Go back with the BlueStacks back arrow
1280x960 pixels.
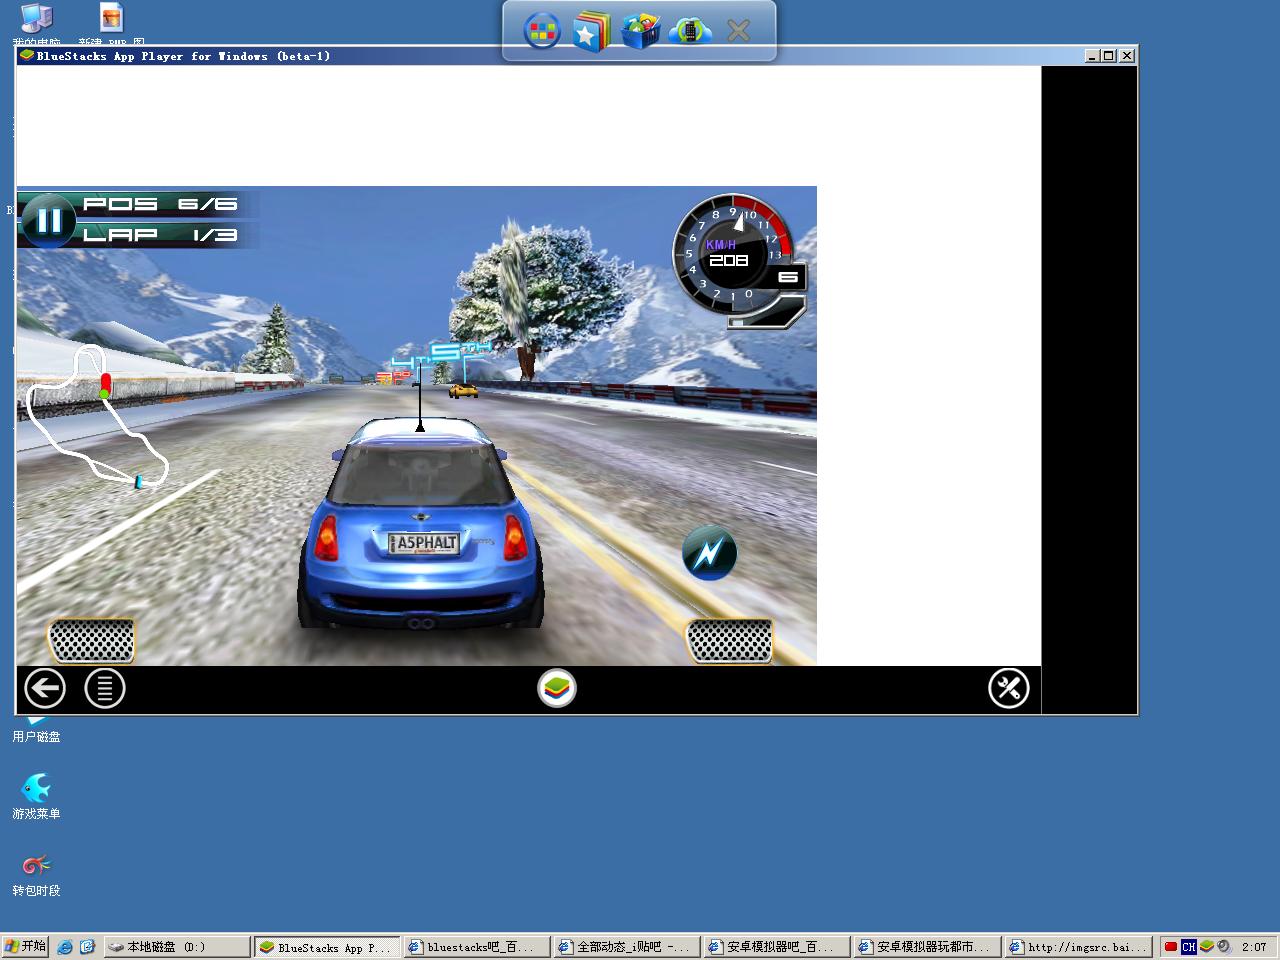[x=45, y=688]
